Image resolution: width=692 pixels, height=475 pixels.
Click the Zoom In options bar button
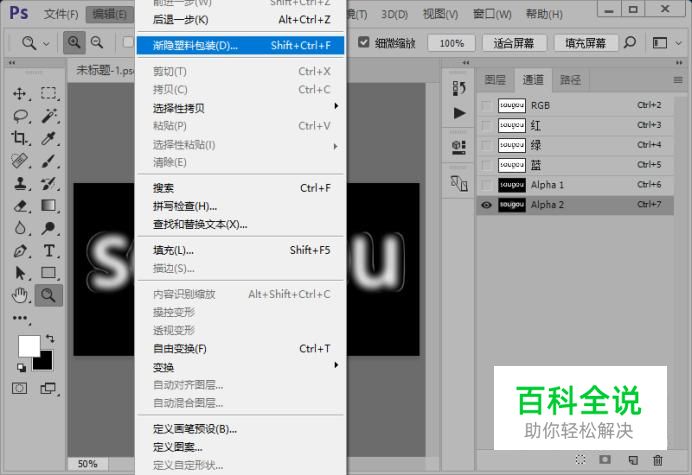[74, 42]
